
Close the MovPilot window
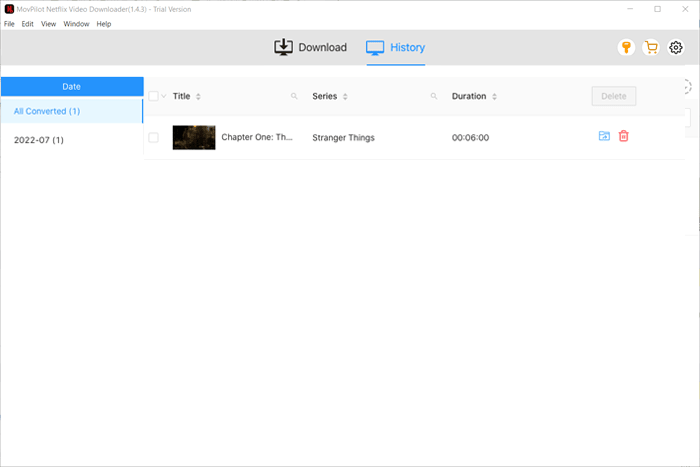point(685,9)
